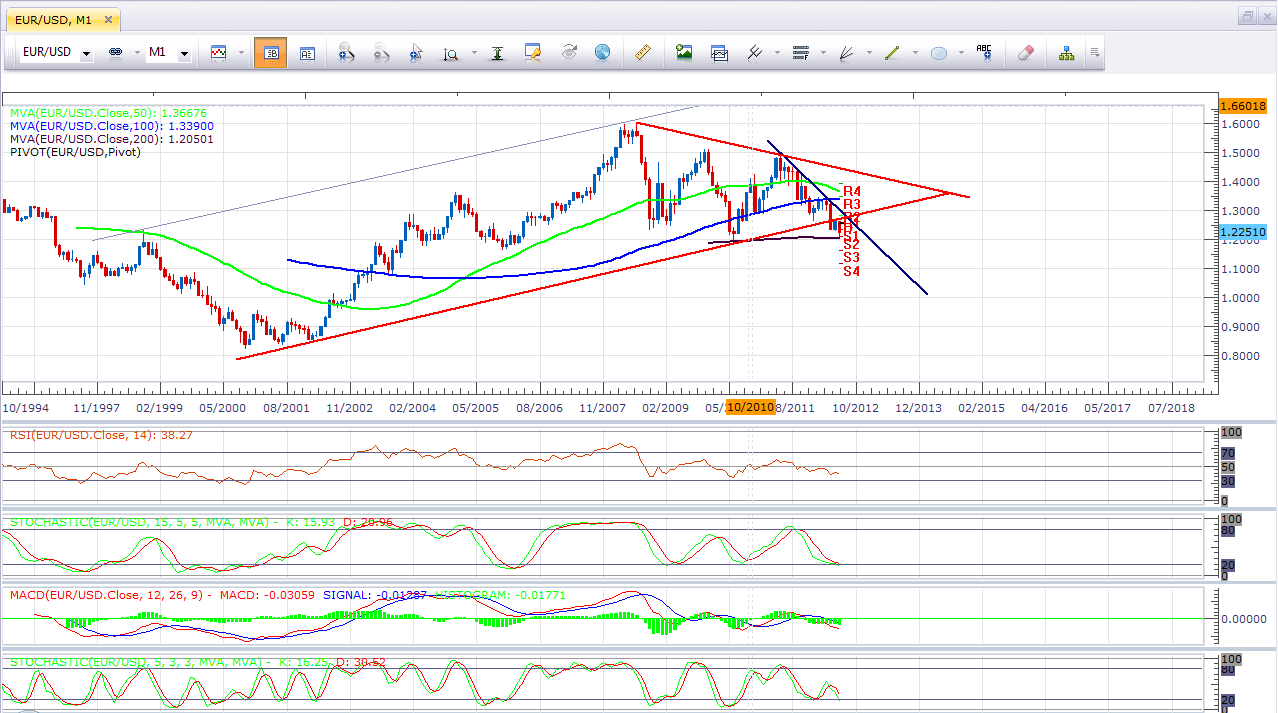Click the R4 pivot resistance label
1278x713 pixels.
pyautogui.click(x=852, y=191)
